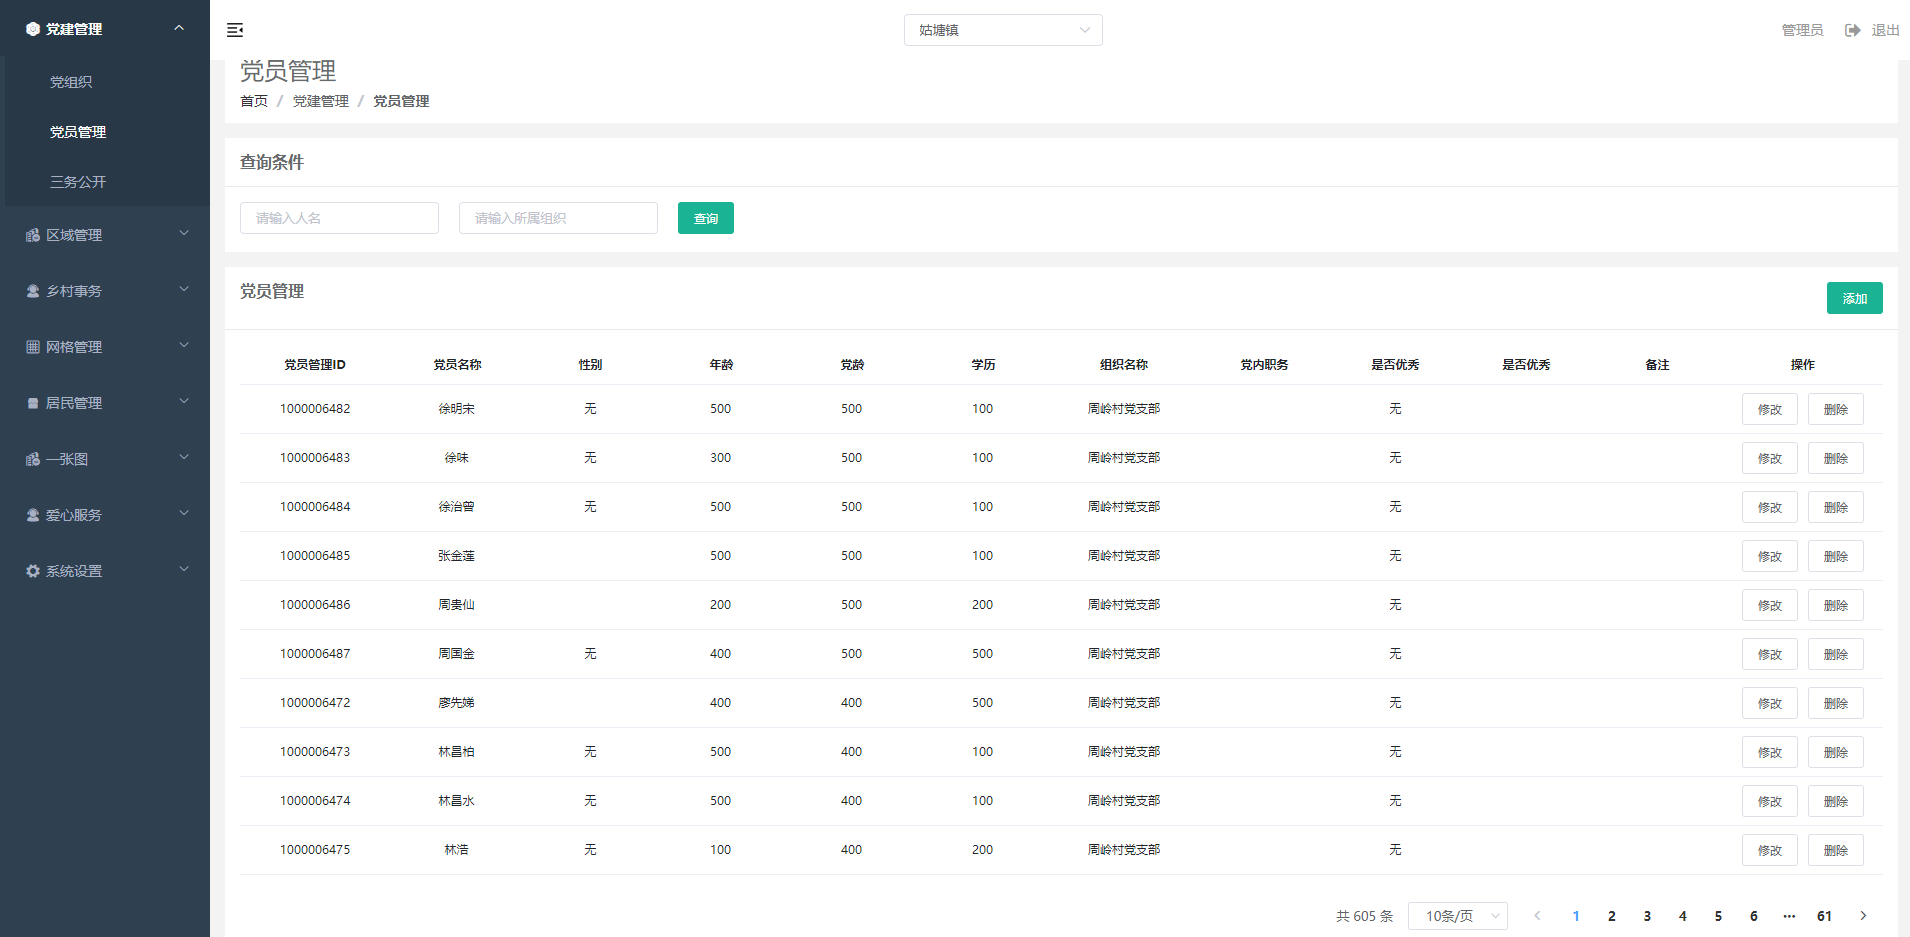Go to next page arrow in pagination
Image resolution: width=1910 pixels, height=937 pixels.
tap(1862, 916)
